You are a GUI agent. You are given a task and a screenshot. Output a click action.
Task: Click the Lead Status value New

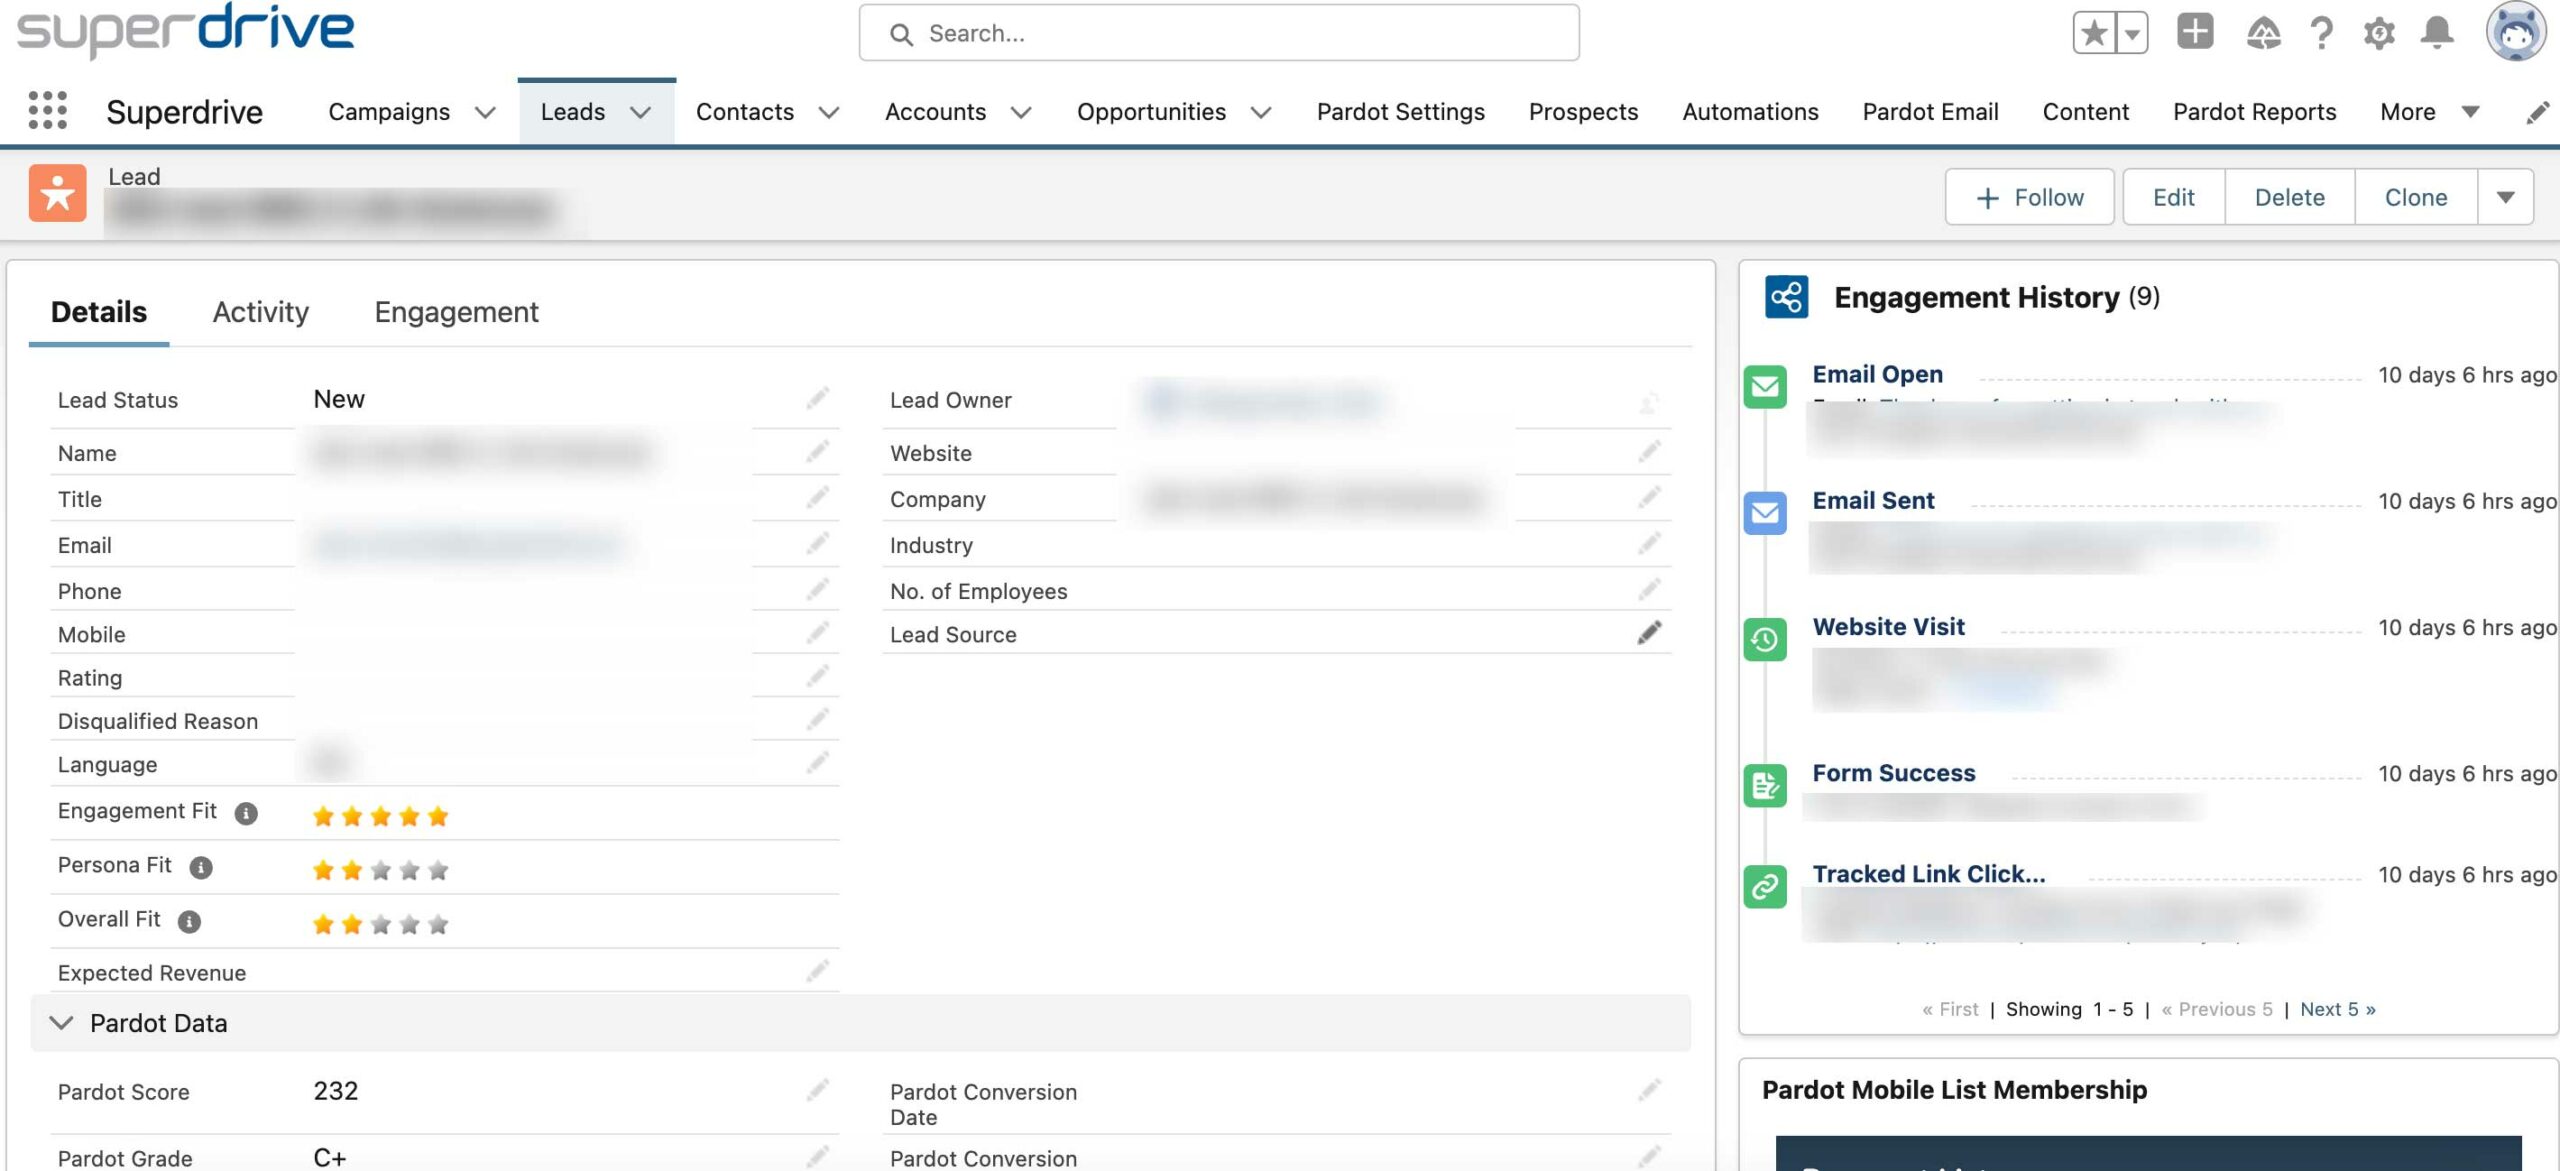tap(339, 399)
